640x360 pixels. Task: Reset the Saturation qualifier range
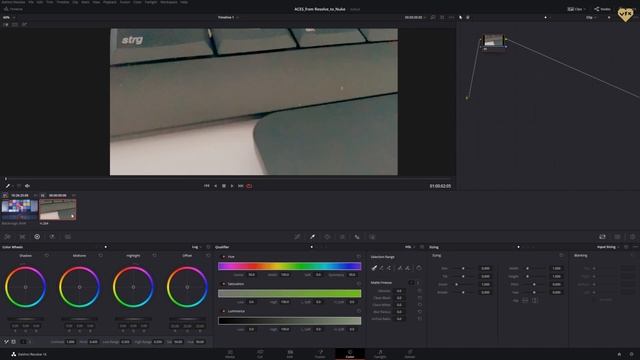359,284
